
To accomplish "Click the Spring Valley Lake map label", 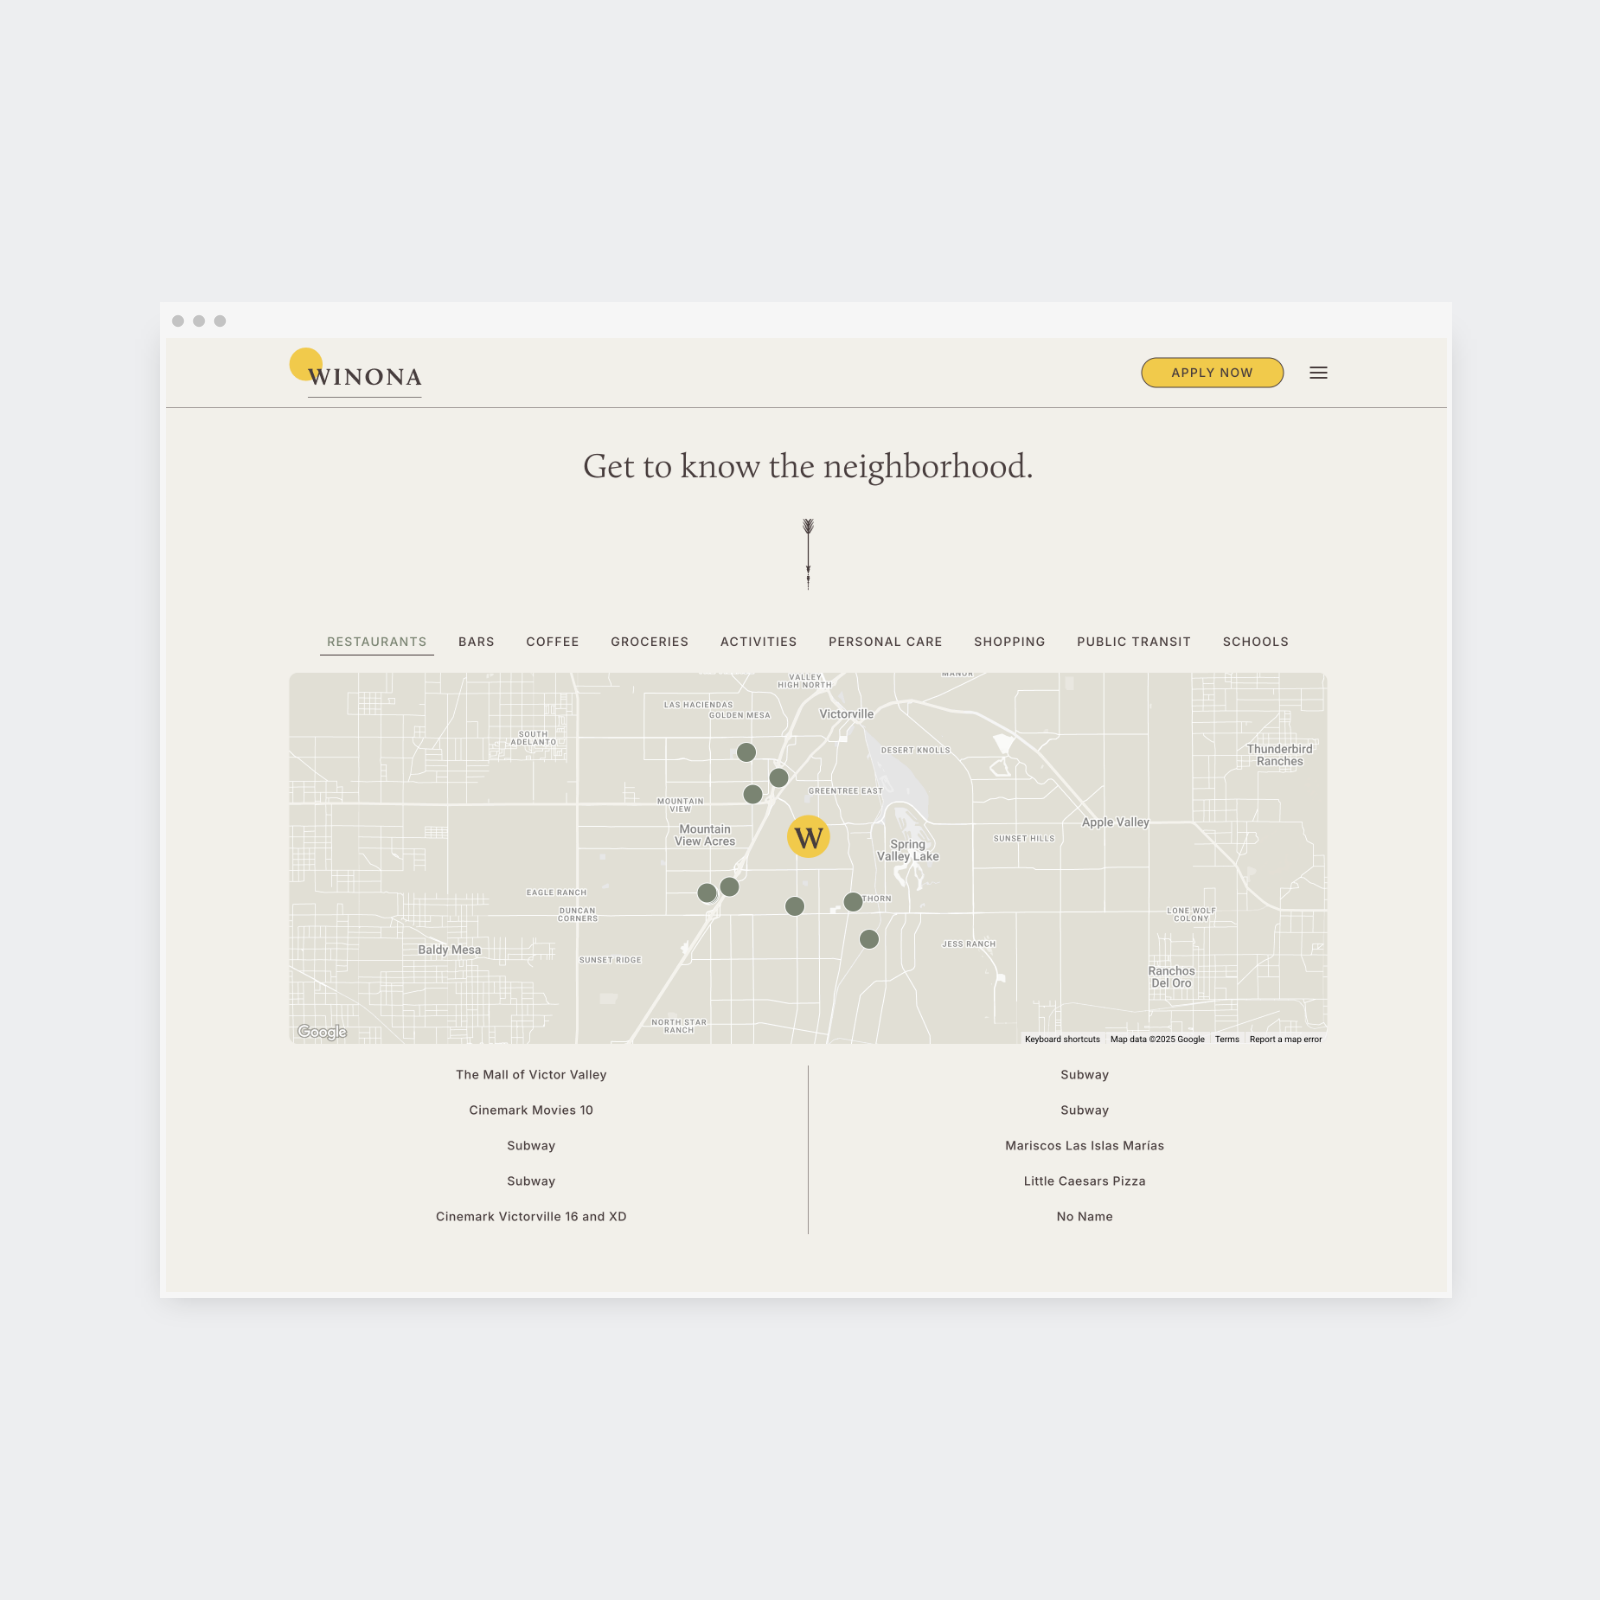I will click(908, 850).
